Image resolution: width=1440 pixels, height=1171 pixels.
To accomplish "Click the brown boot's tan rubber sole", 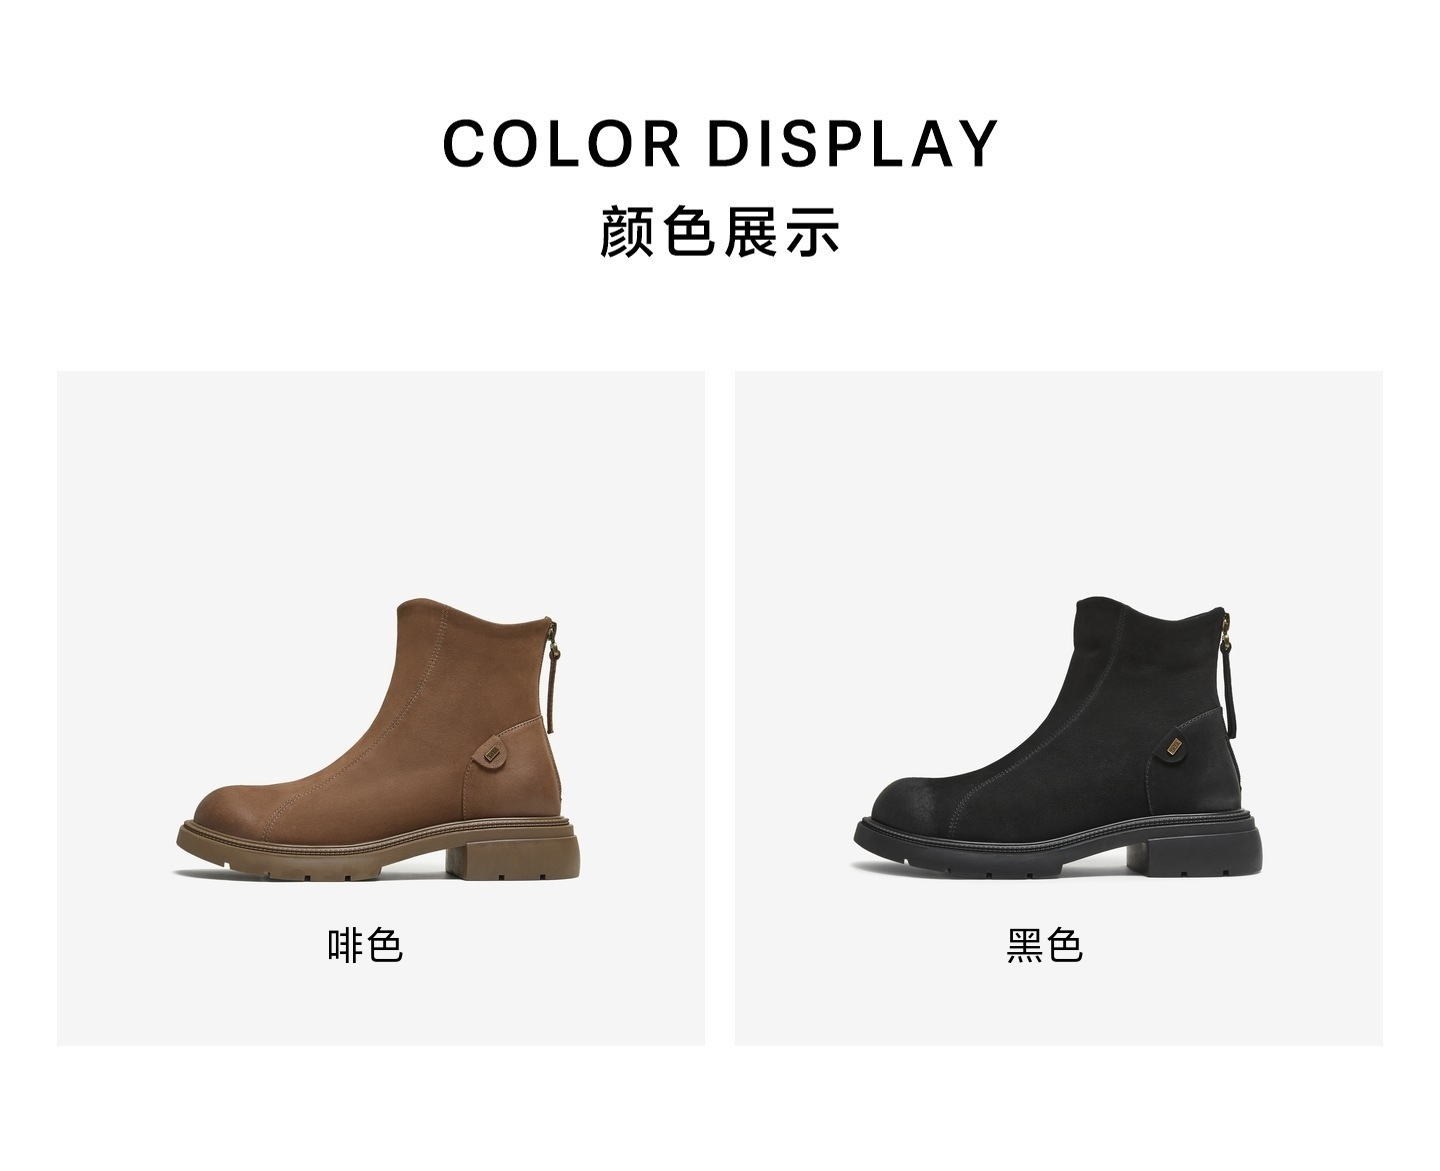I will pyautogui.click(x=378, y=852).
